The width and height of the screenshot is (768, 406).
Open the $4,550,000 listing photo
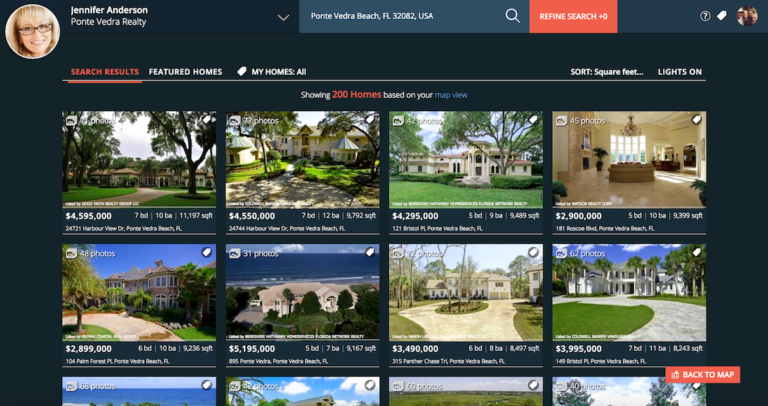click(302, 159)
